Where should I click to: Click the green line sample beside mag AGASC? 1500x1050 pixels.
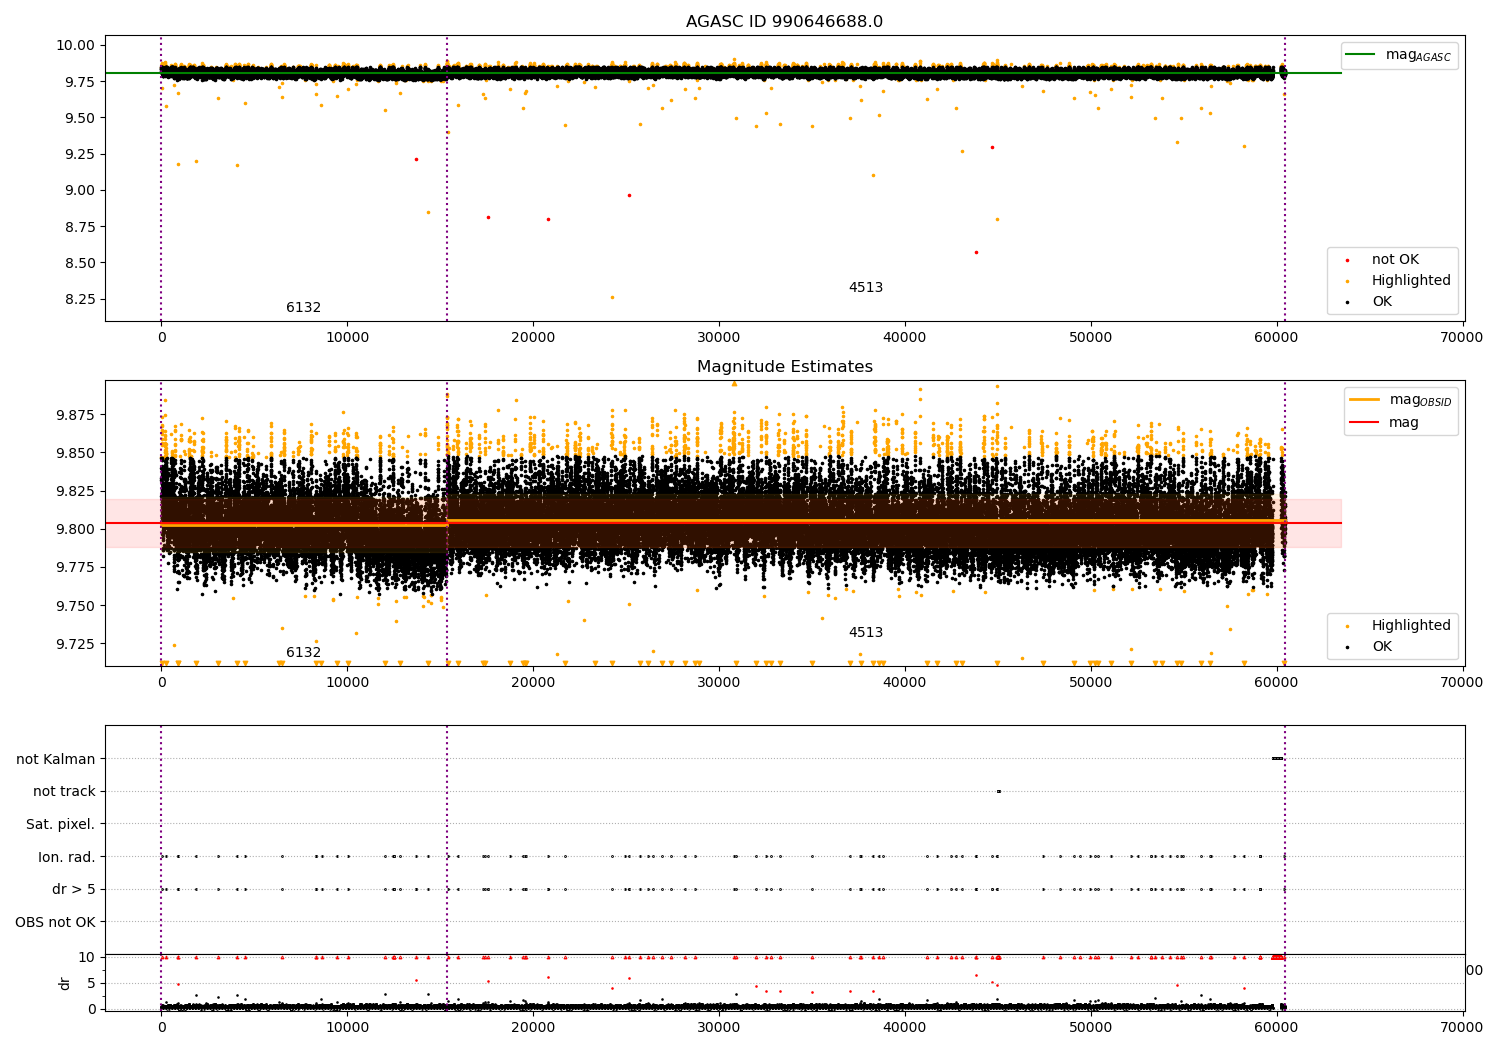point(1360,54)
